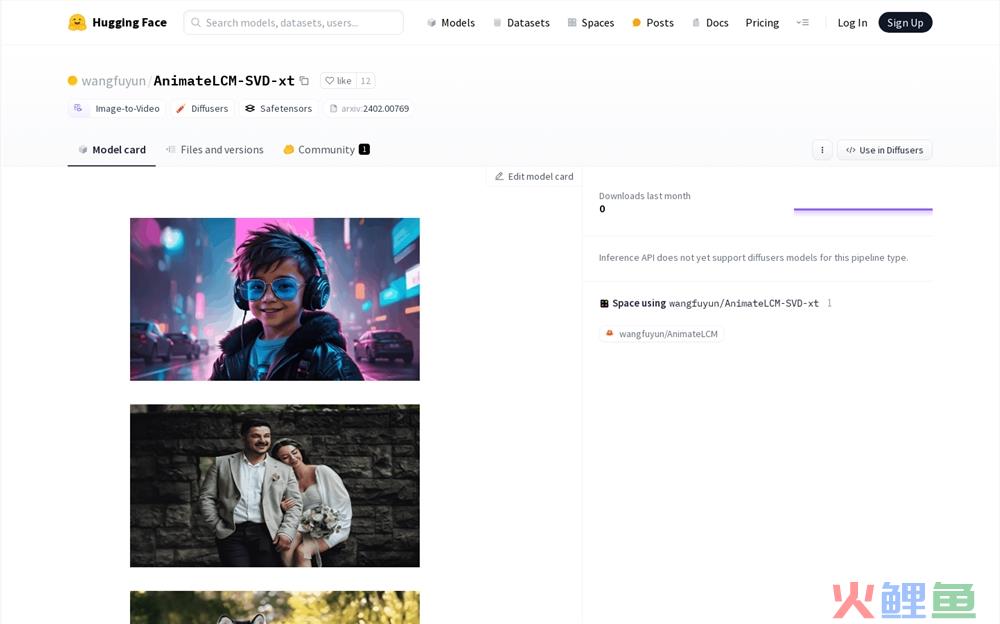The width and height of the screenshot is (1000, 624).
Task: Click the Space using dice icon
Action: coord(604,304)
